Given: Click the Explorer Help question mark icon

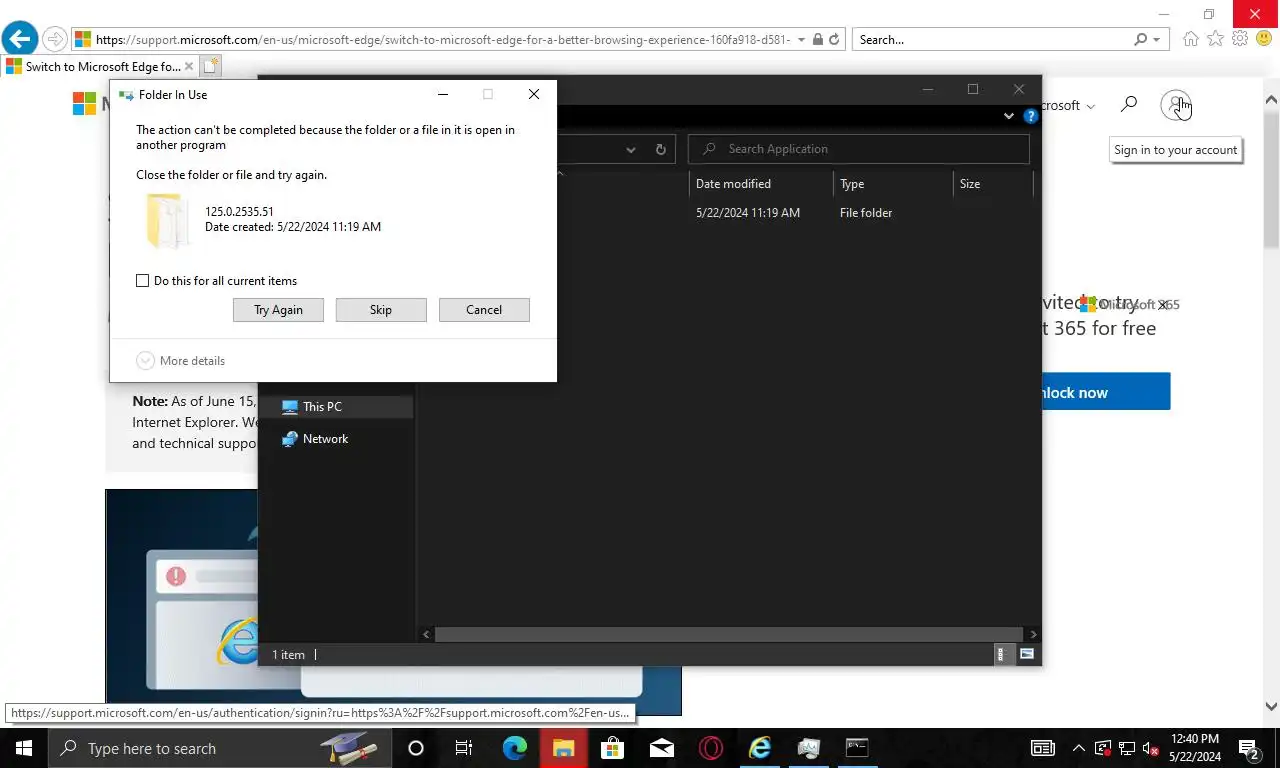Looking at the screenshot, I should (1031, 116).
